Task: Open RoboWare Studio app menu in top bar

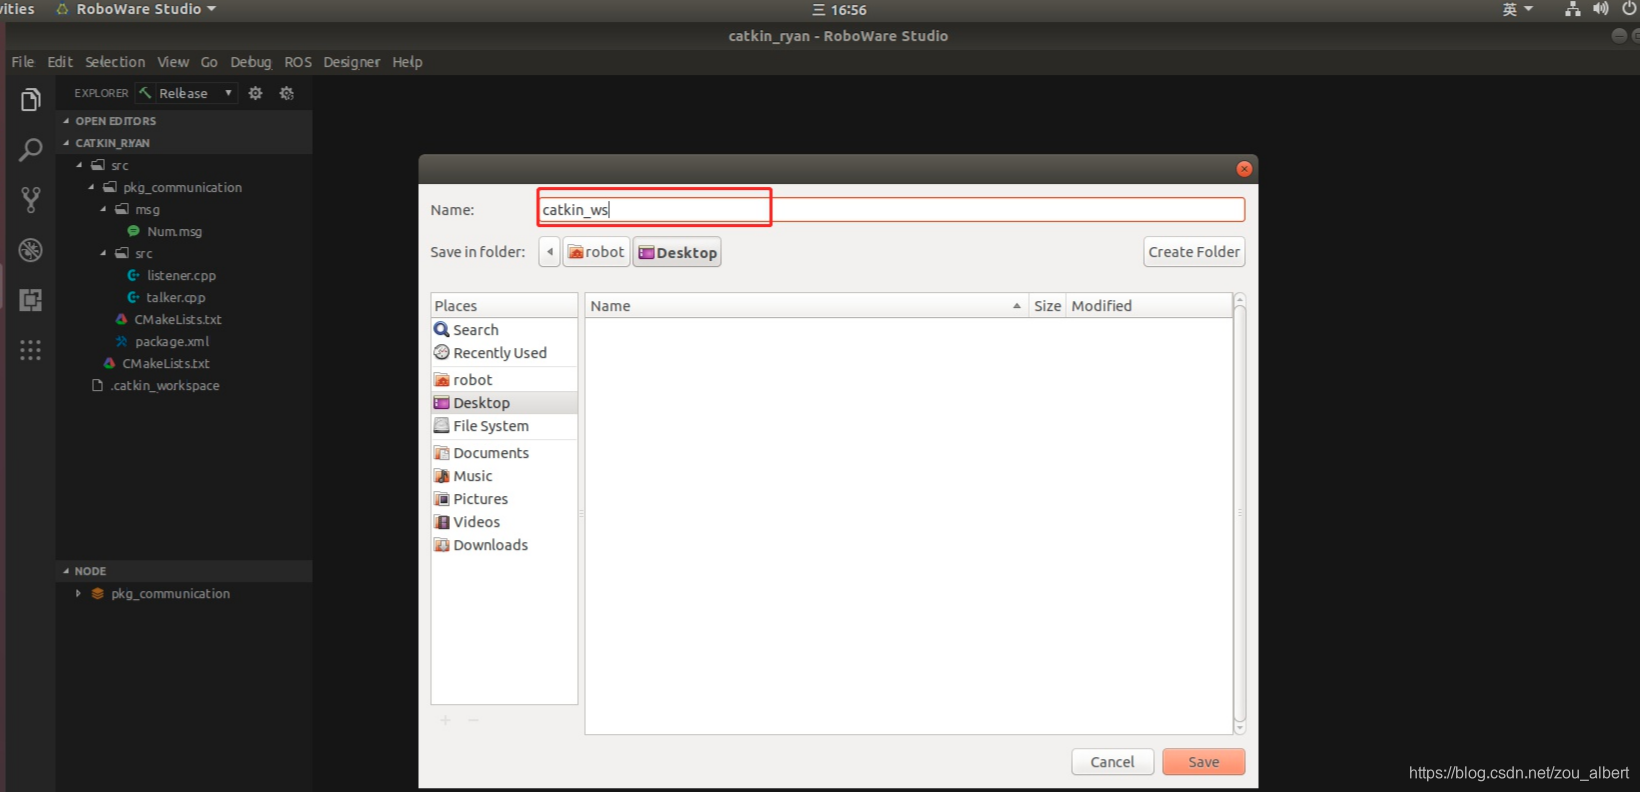Action: tap(137, 9)
